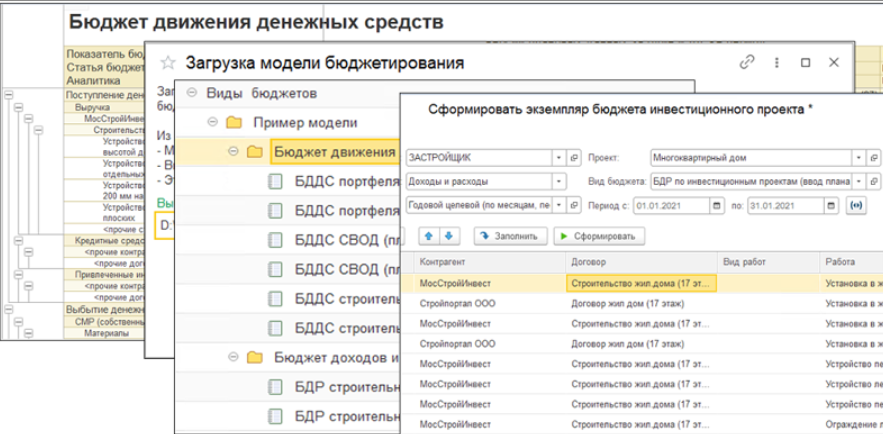This screenshot has height=434, width=883.
Task: Edit the Период с date field 01.01.2021
Action: [672, 205]
